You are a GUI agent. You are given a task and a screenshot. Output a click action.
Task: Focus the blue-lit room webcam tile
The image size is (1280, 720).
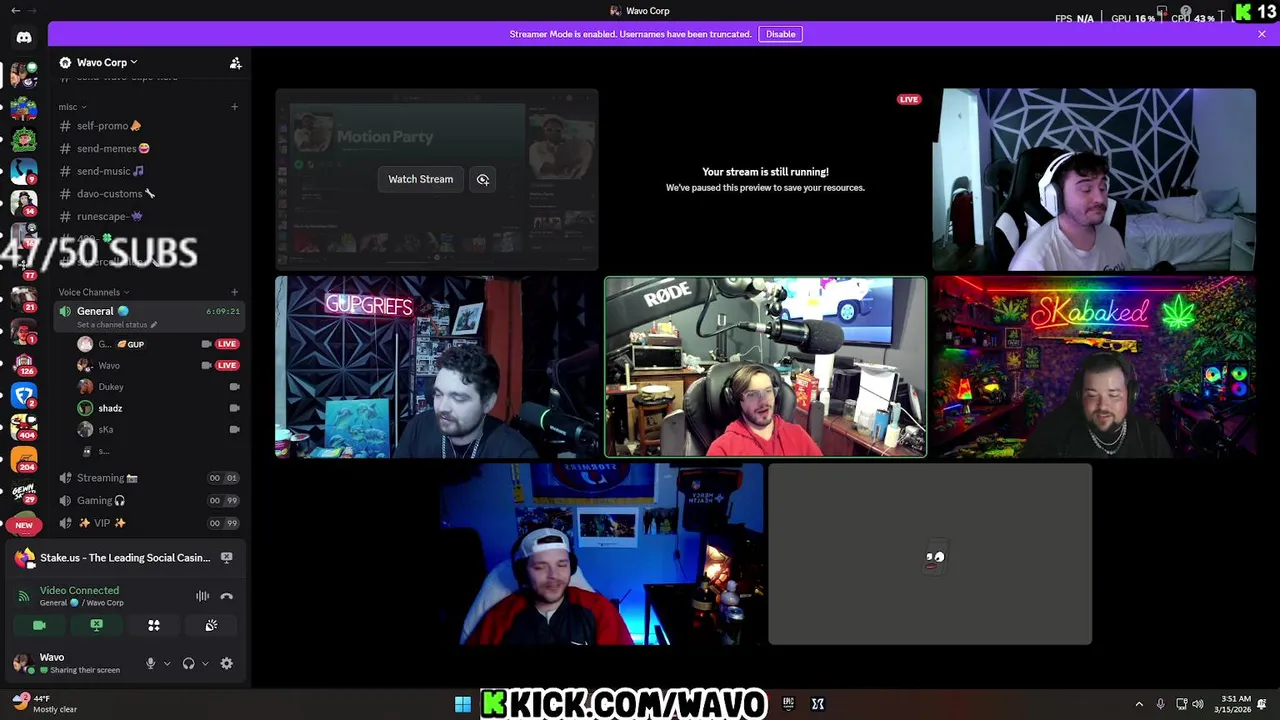(x=601, y=554)
